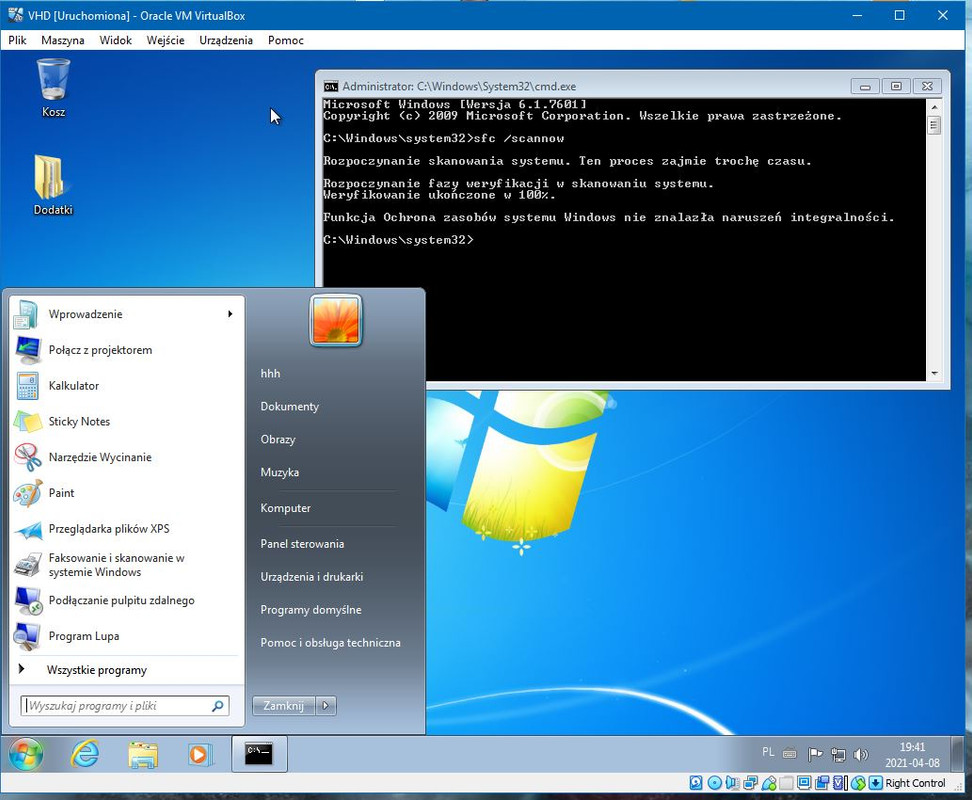Expand Wszystkie programy list
Image resolution: width=972 pixels, height=800 pixels.
(x=124, y=670)
